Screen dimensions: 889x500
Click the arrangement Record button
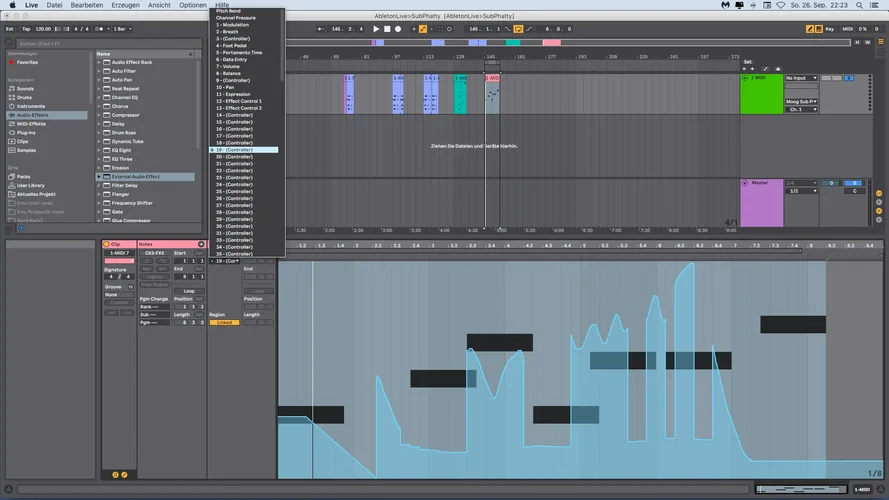point(398,29)
